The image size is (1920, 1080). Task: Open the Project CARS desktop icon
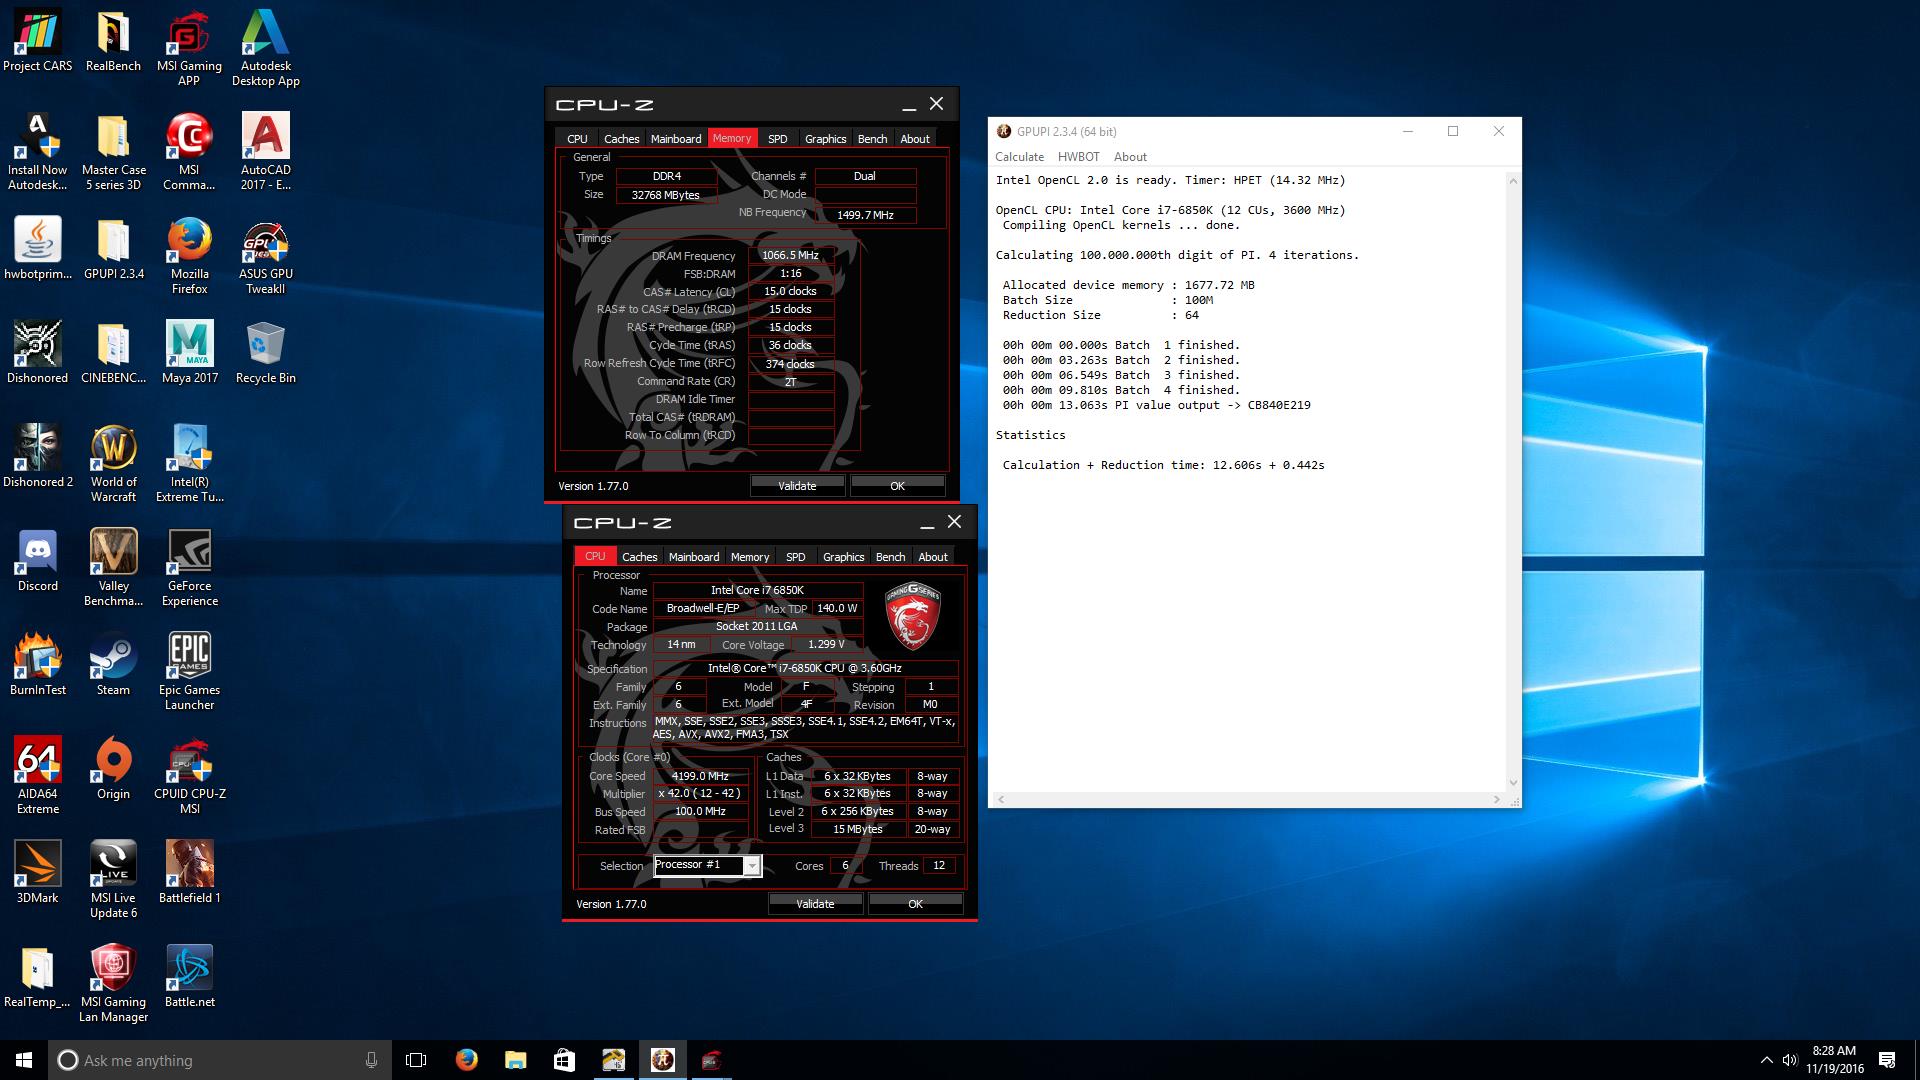tap(37, 42)
